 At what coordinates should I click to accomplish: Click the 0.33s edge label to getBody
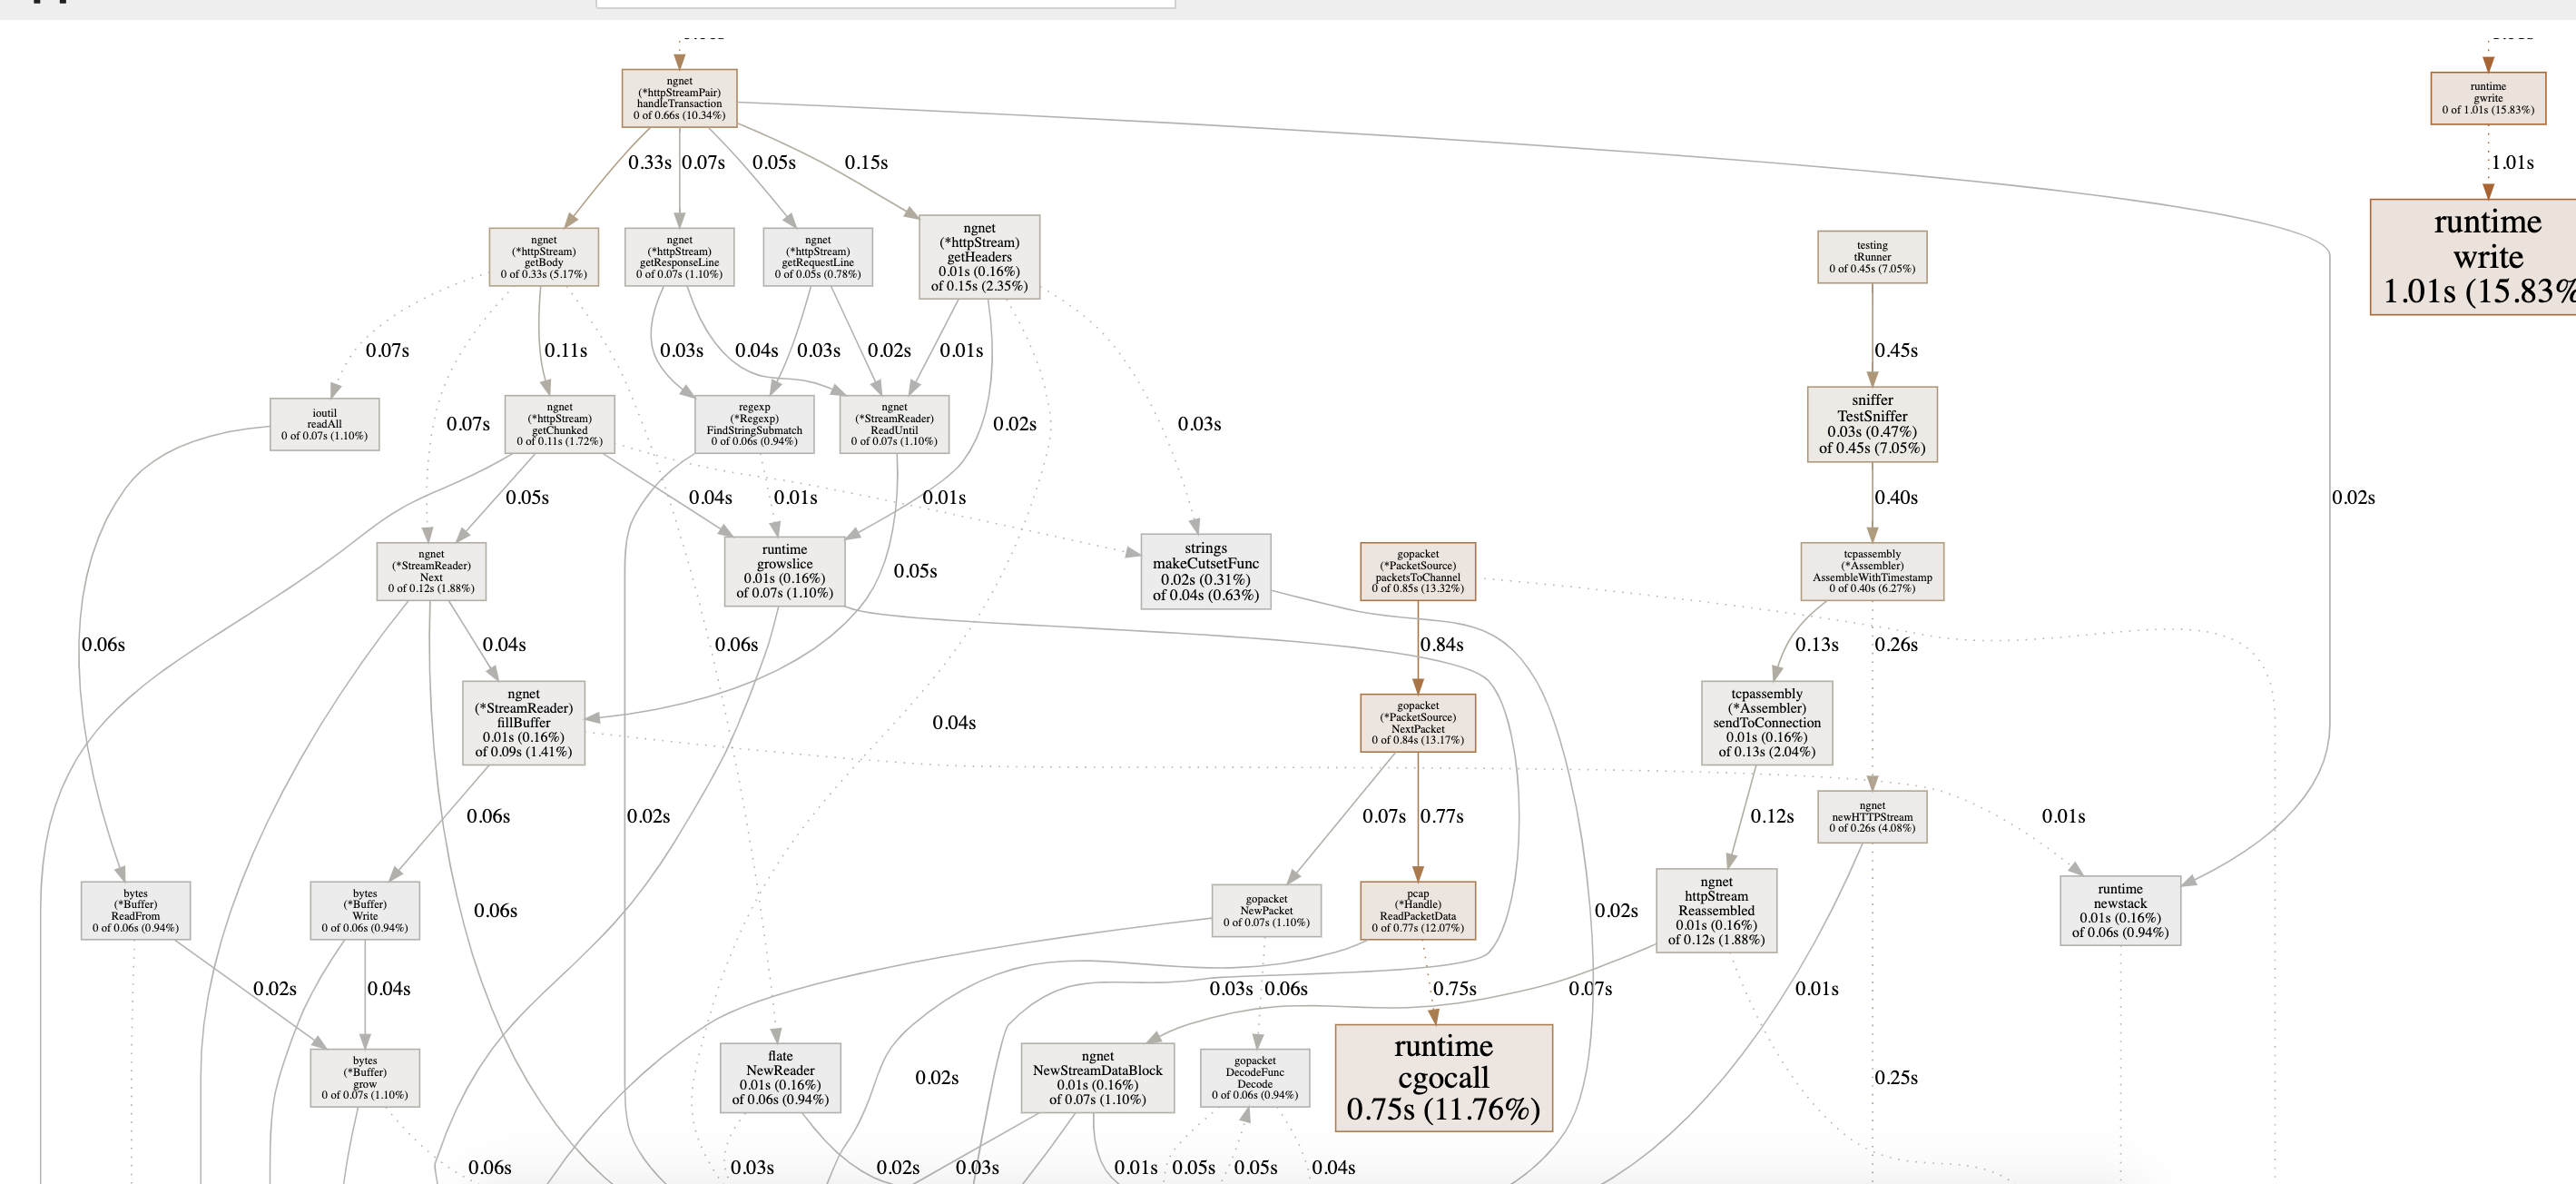(649, 162)
